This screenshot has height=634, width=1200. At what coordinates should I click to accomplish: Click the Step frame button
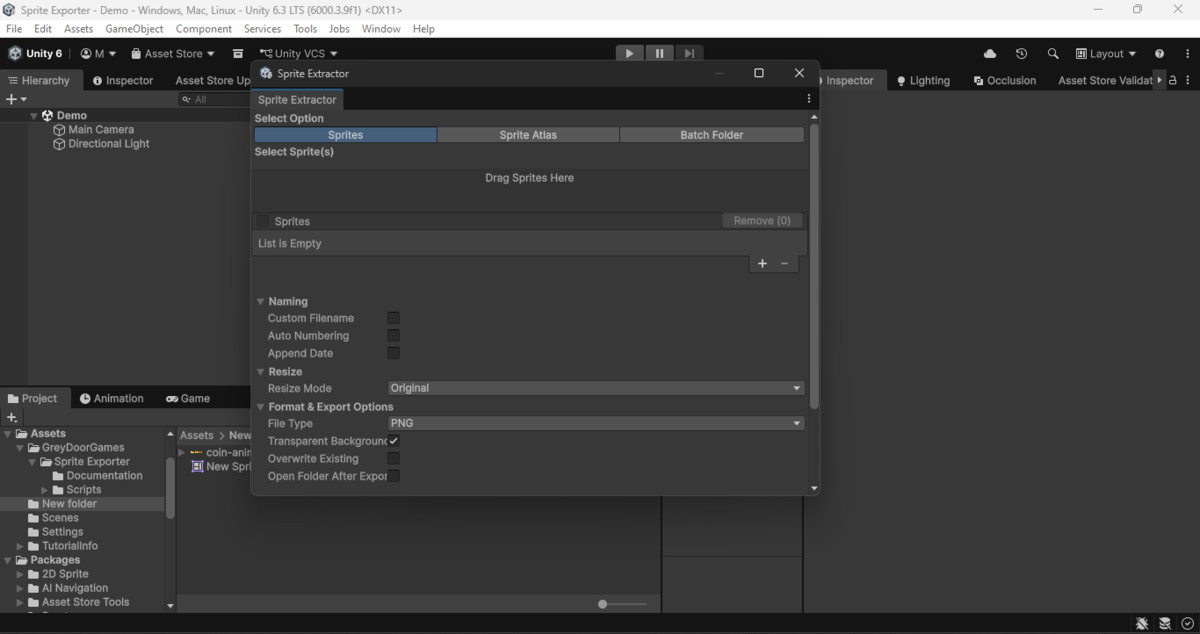pos(689,54)
